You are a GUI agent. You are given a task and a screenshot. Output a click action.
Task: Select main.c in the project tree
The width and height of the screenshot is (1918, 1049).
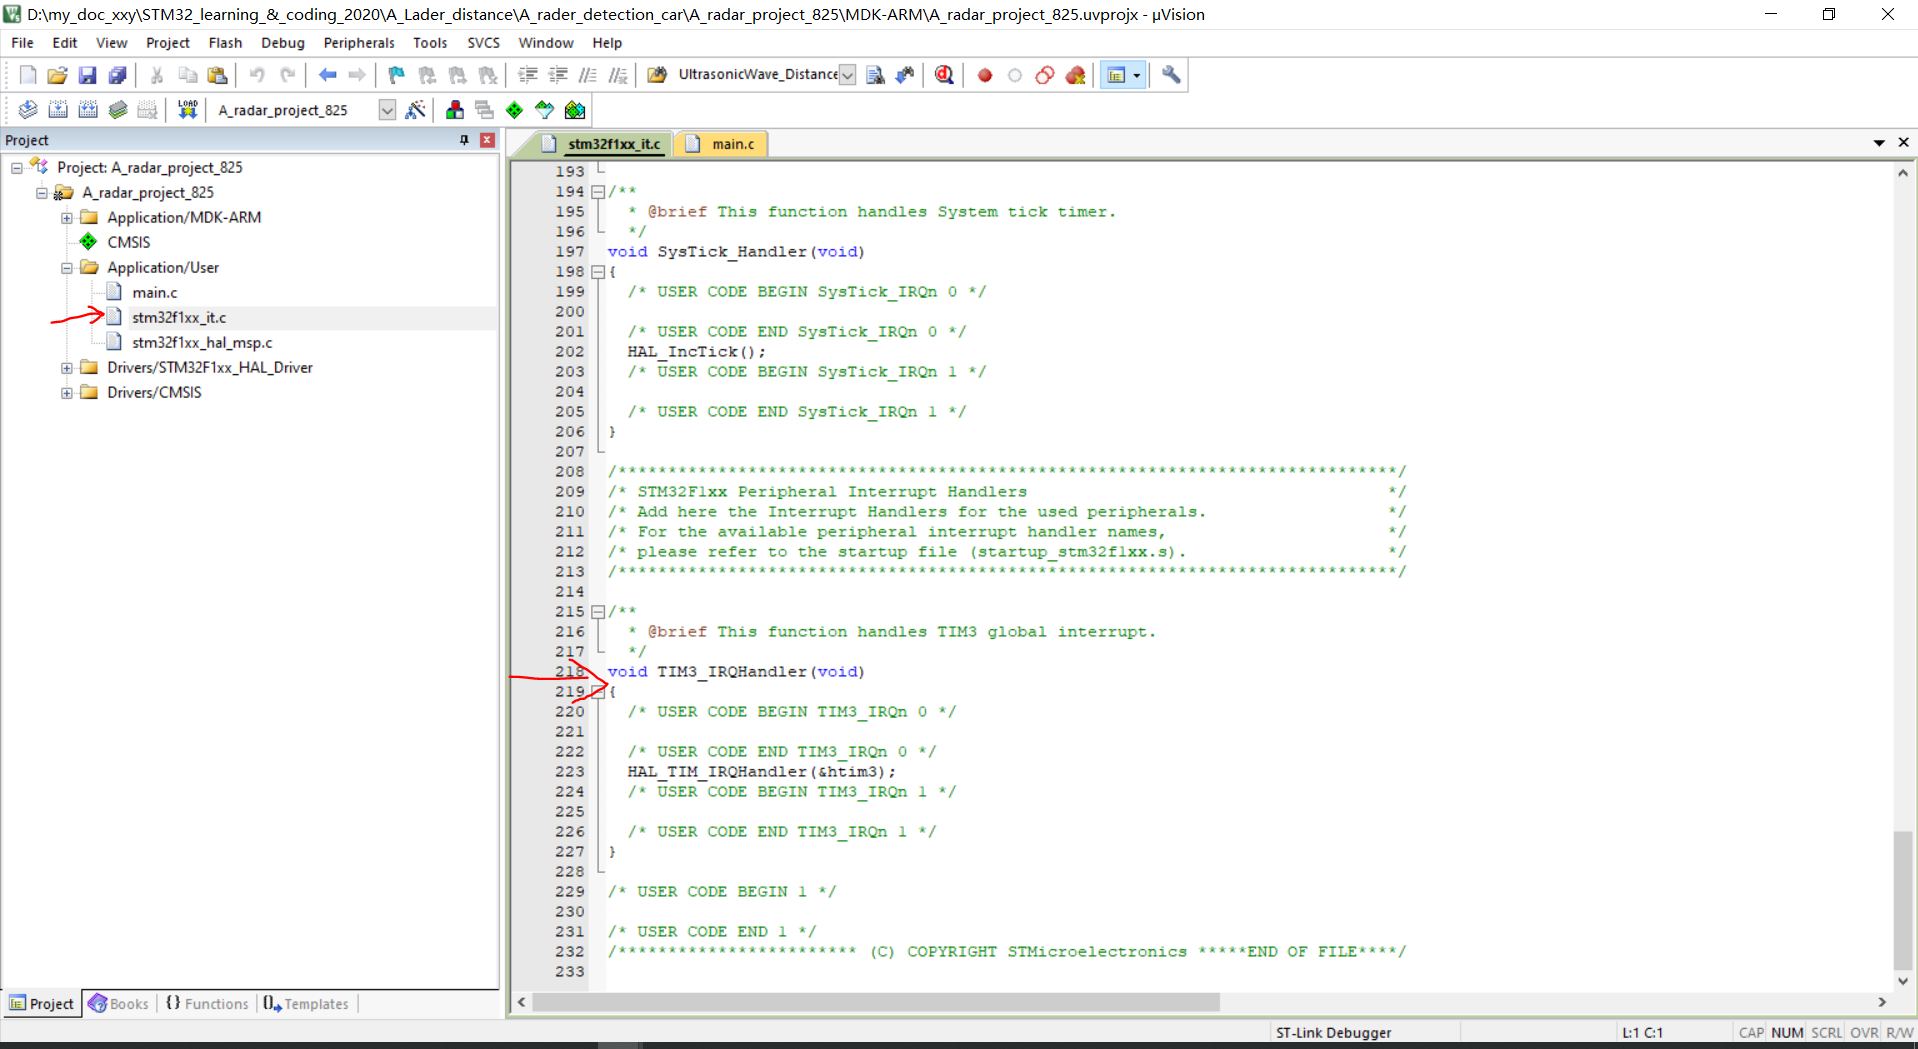pyautogui.click(x=155, y=293)
